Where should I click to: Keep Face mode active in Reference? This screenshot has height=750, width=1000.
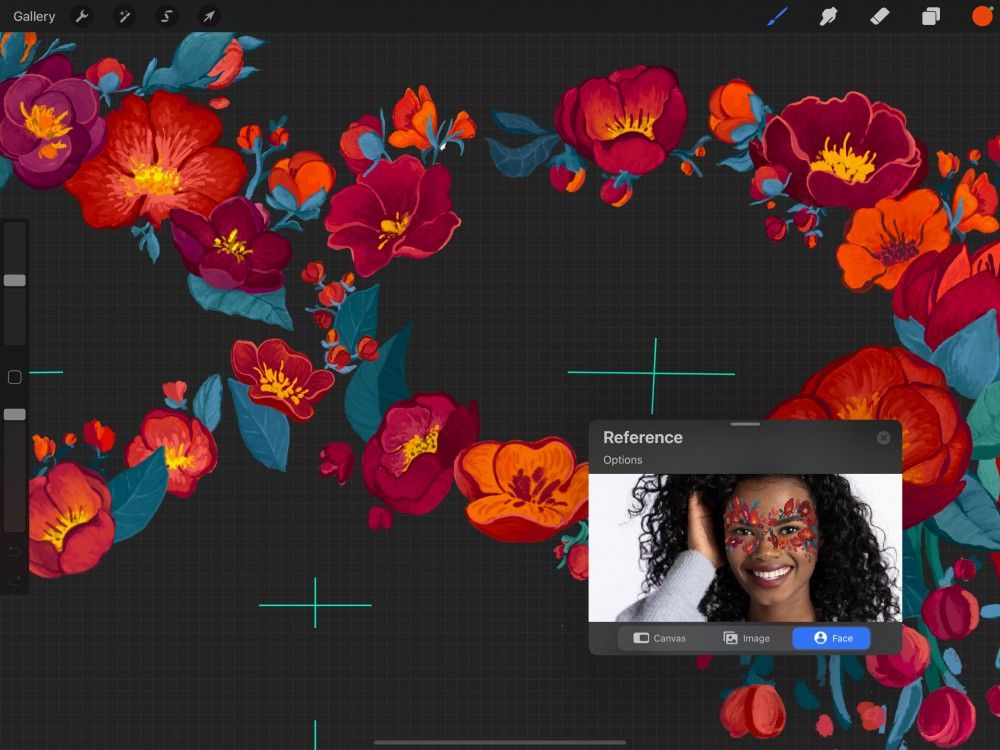click(830, 638)
